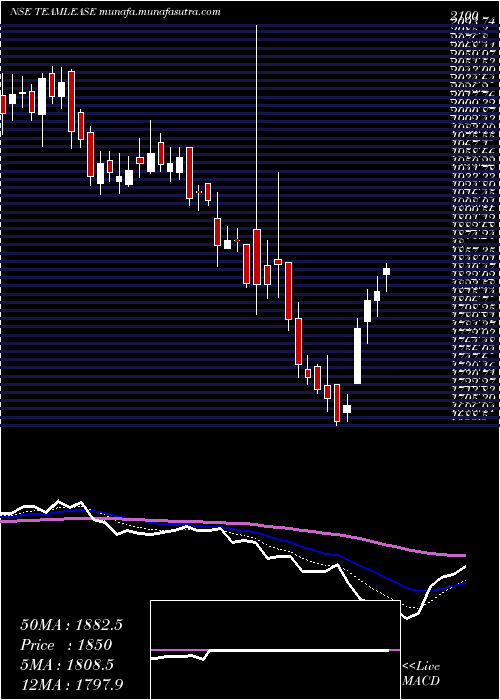Click the MACD inset panel
The width and height of the screenshot is (500, 700).
(275, 650)
